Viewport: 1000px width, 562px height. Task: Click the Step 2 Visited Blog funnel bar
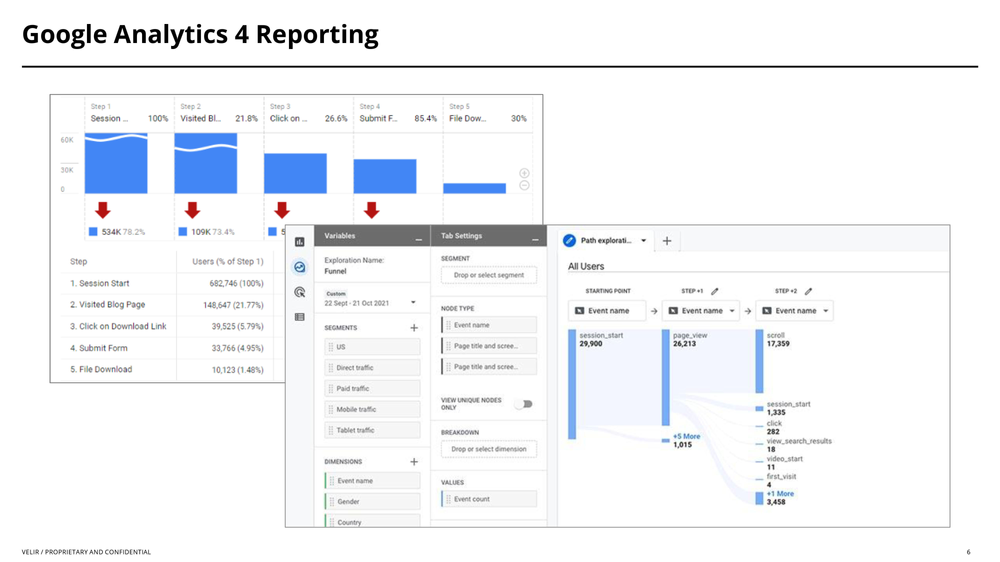point(205,163)
